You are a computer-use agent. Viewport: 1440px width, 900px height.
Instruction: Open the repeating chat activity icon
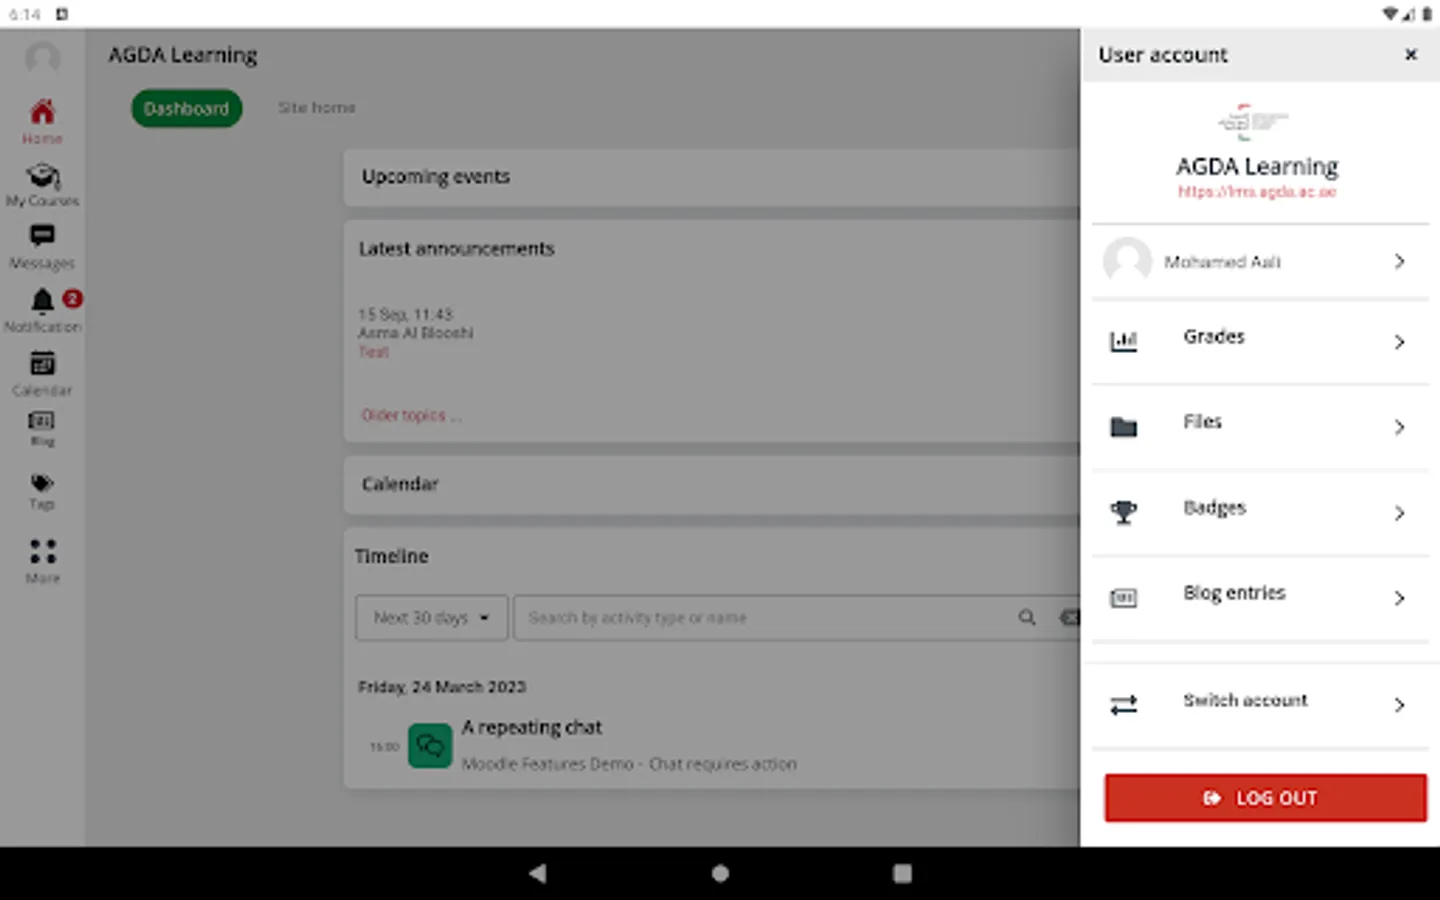pyautogui.click(x=430, y=746)
